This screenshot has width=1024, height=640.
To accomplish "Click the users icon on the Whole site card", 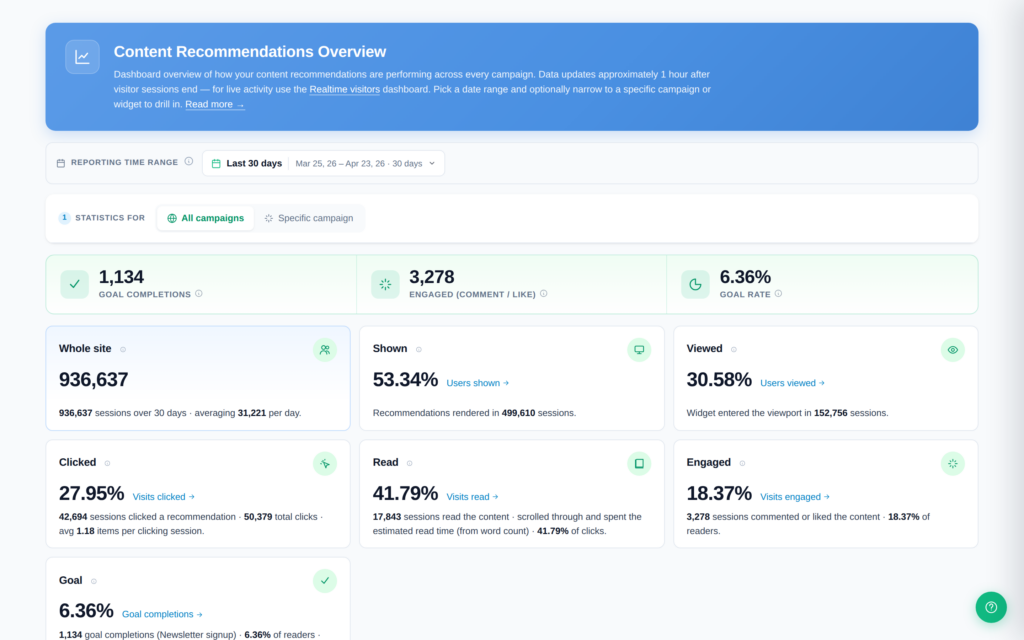I will pyautogui.click(x=325, y=350).
